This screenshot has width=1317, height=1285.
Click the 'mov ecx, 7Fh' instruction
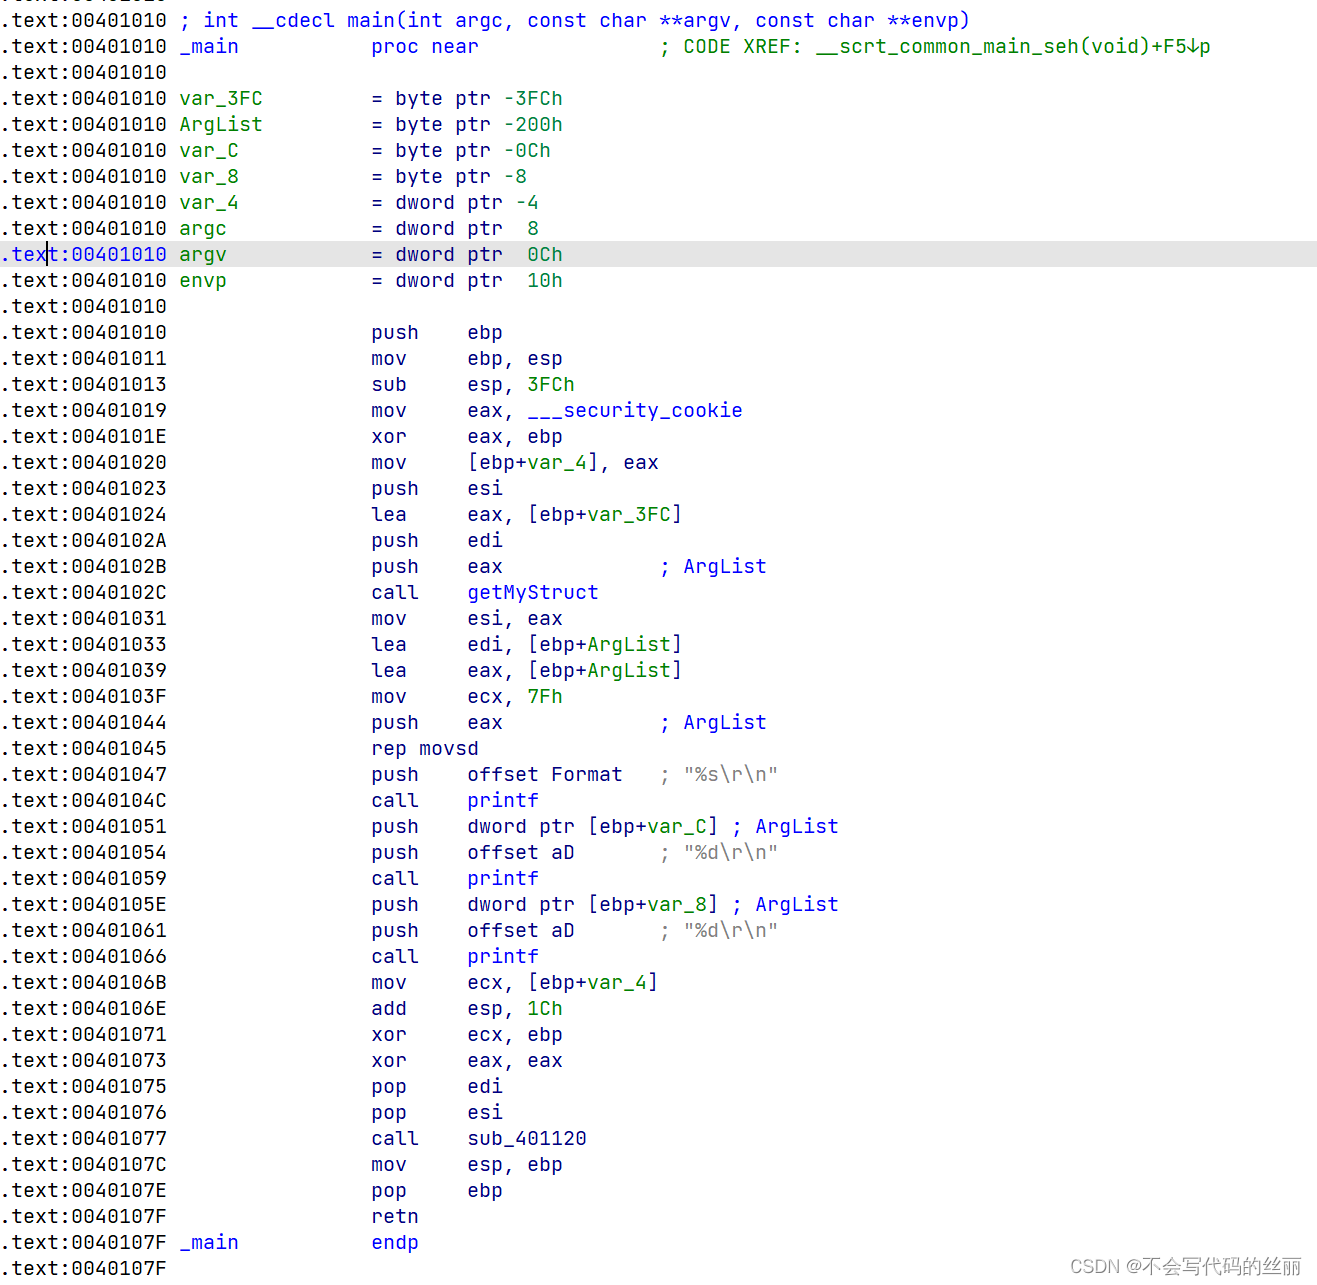click(x=466, y=697)
